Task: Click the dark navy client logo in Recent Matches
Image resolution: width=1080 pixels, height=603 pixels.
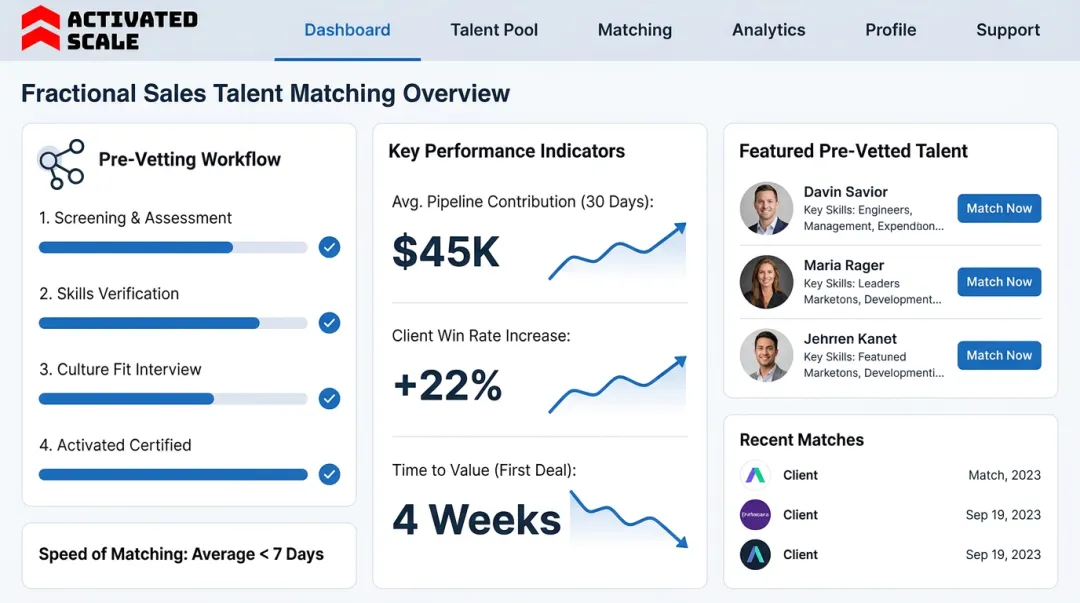Action: coord(755,555)
